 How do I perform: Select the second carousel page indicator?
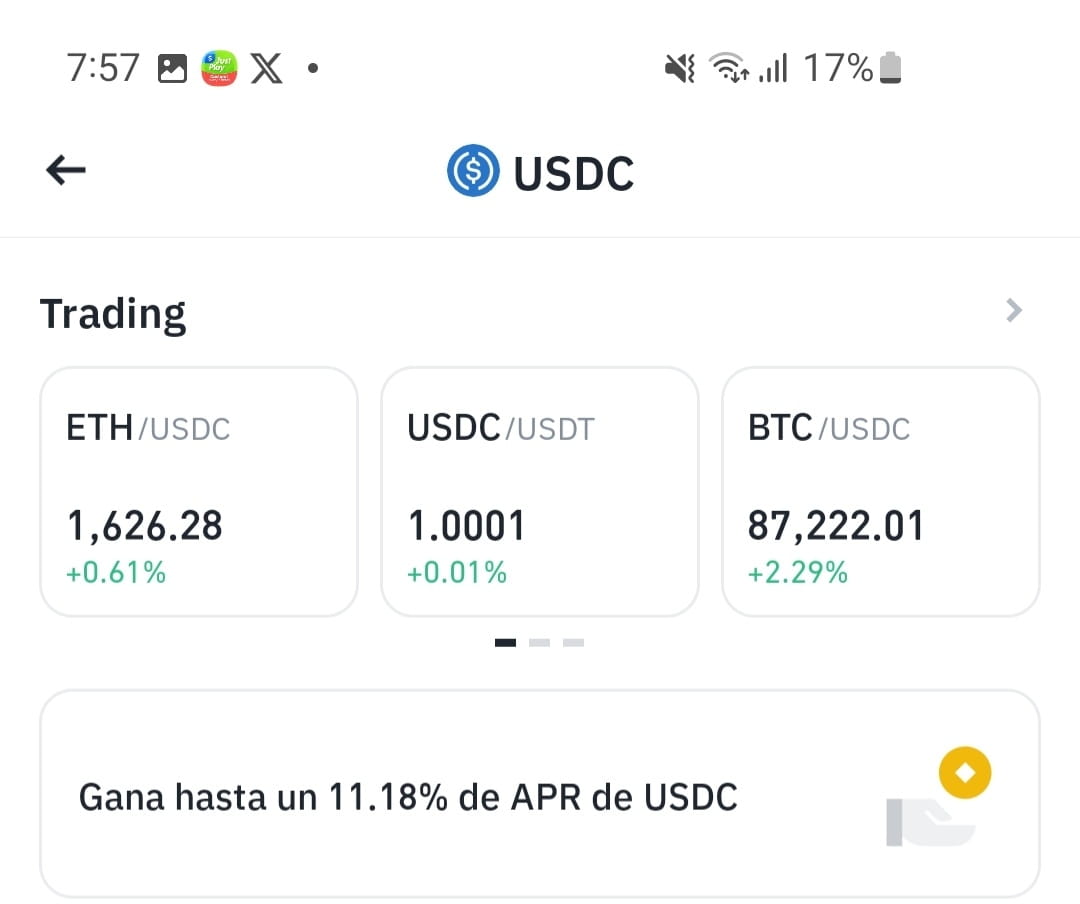539,643
